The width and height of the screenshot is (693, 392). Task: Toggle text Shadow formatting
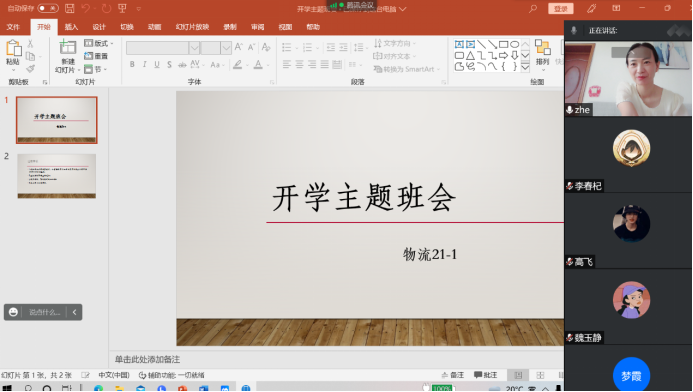click(x=169, y=65)
